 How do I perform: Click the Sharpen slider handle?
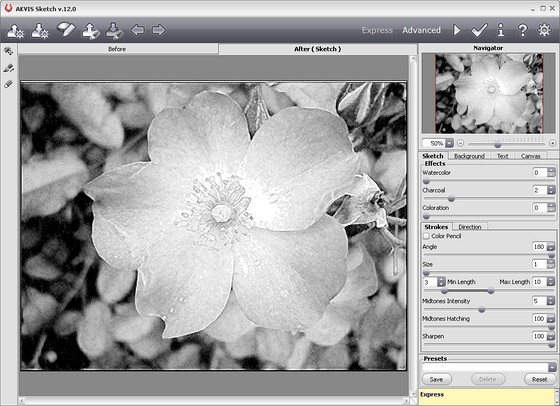(551, 345)
